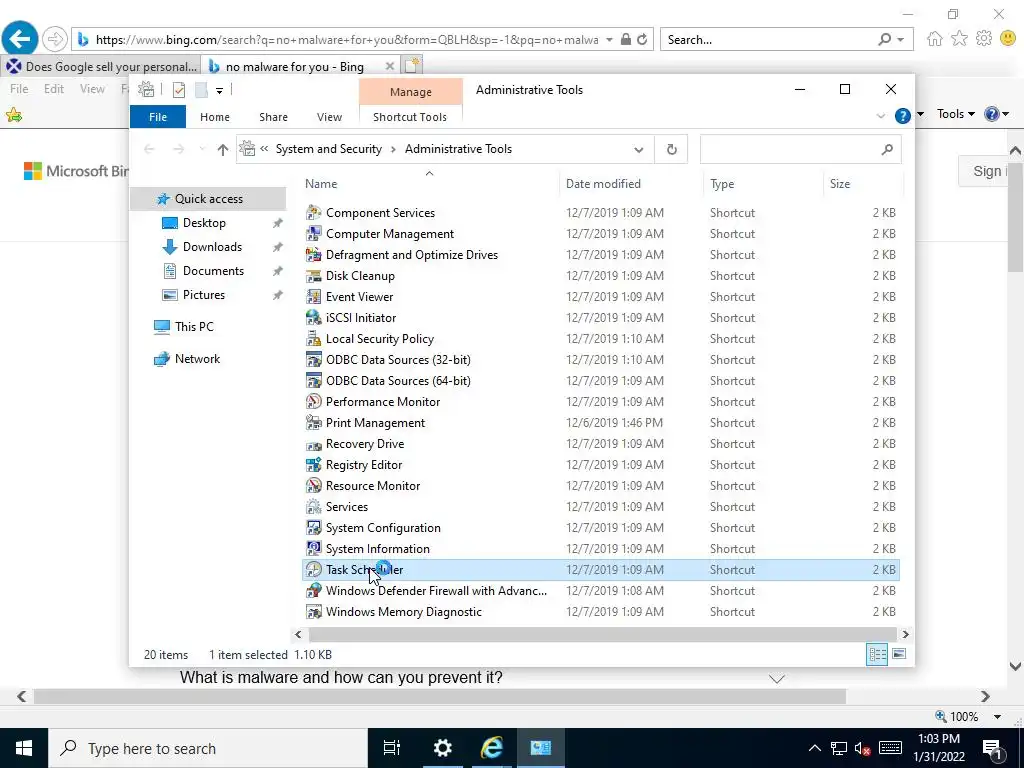The image size is (1024, 768).
Task: Open Task View on taskbar
Action: (392, 748)
